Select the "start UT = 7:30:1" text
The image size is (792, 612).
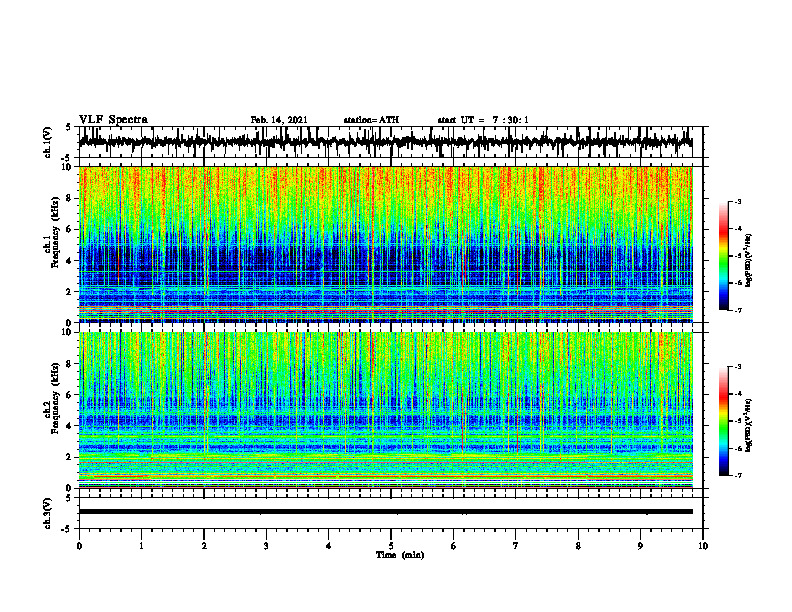[x=483, y=120]
